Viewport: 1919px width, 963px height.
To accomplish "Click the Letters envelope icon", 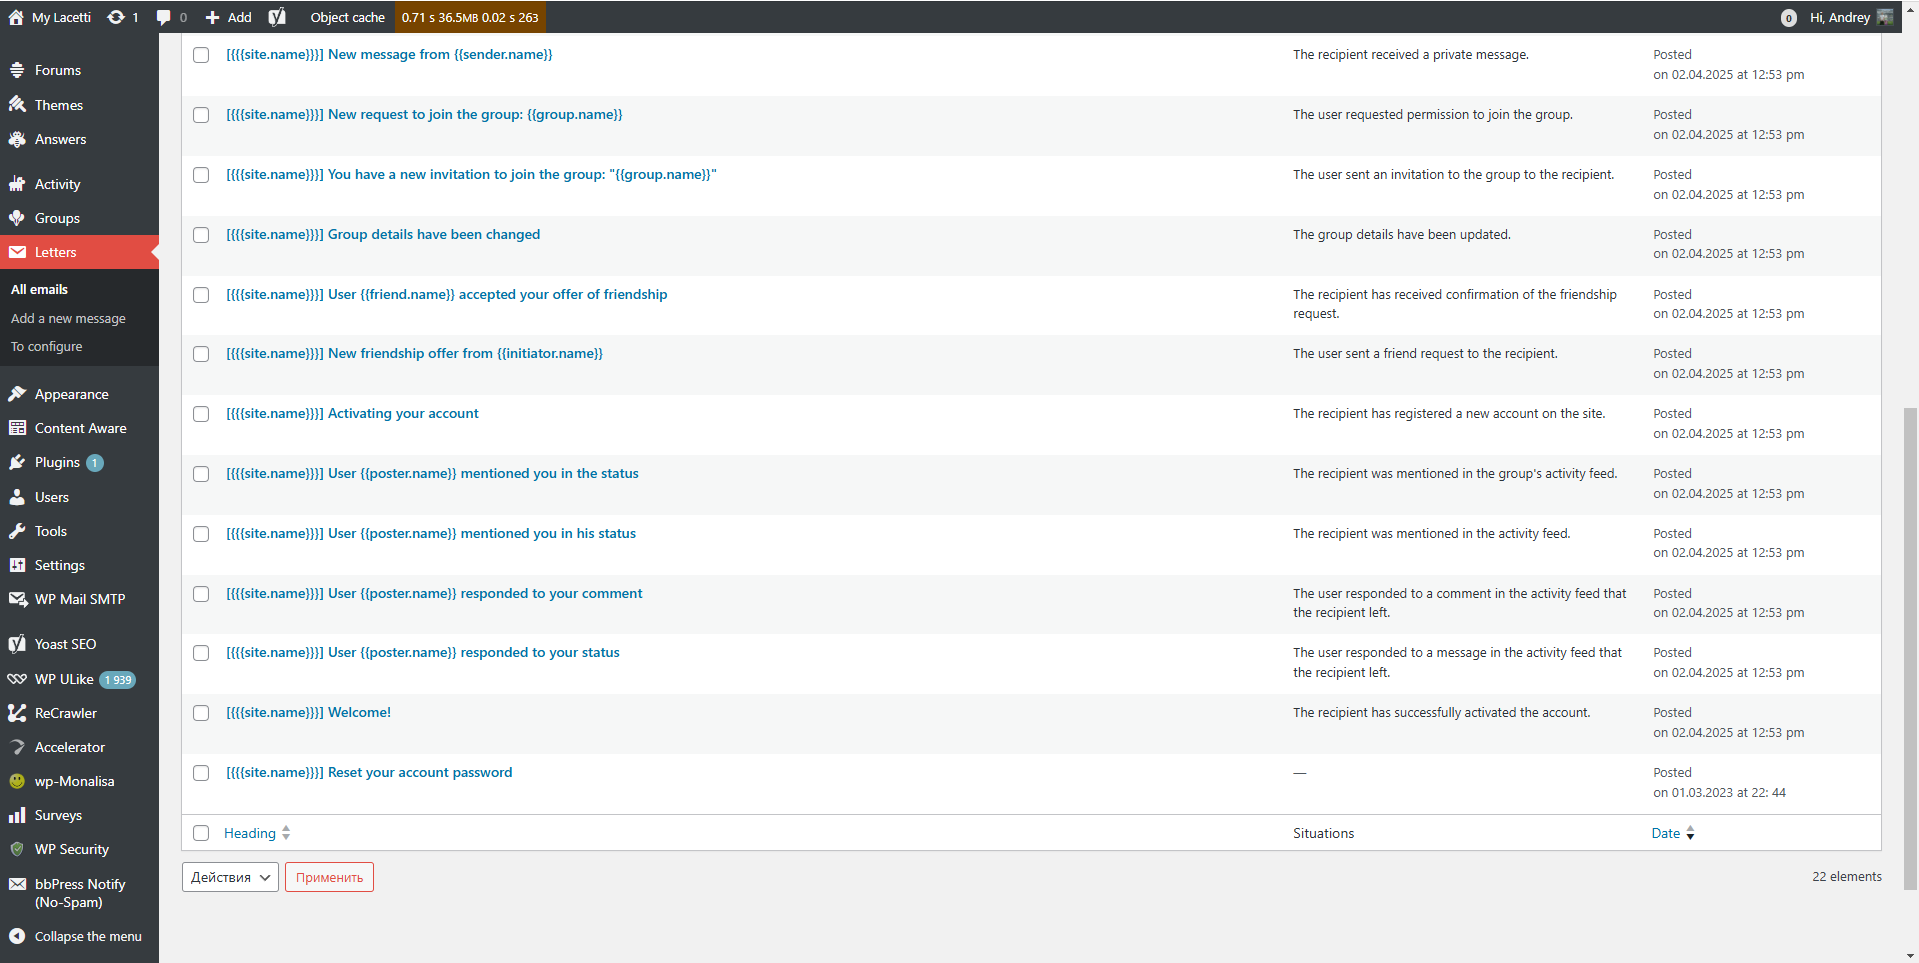I will coord(17,252).
